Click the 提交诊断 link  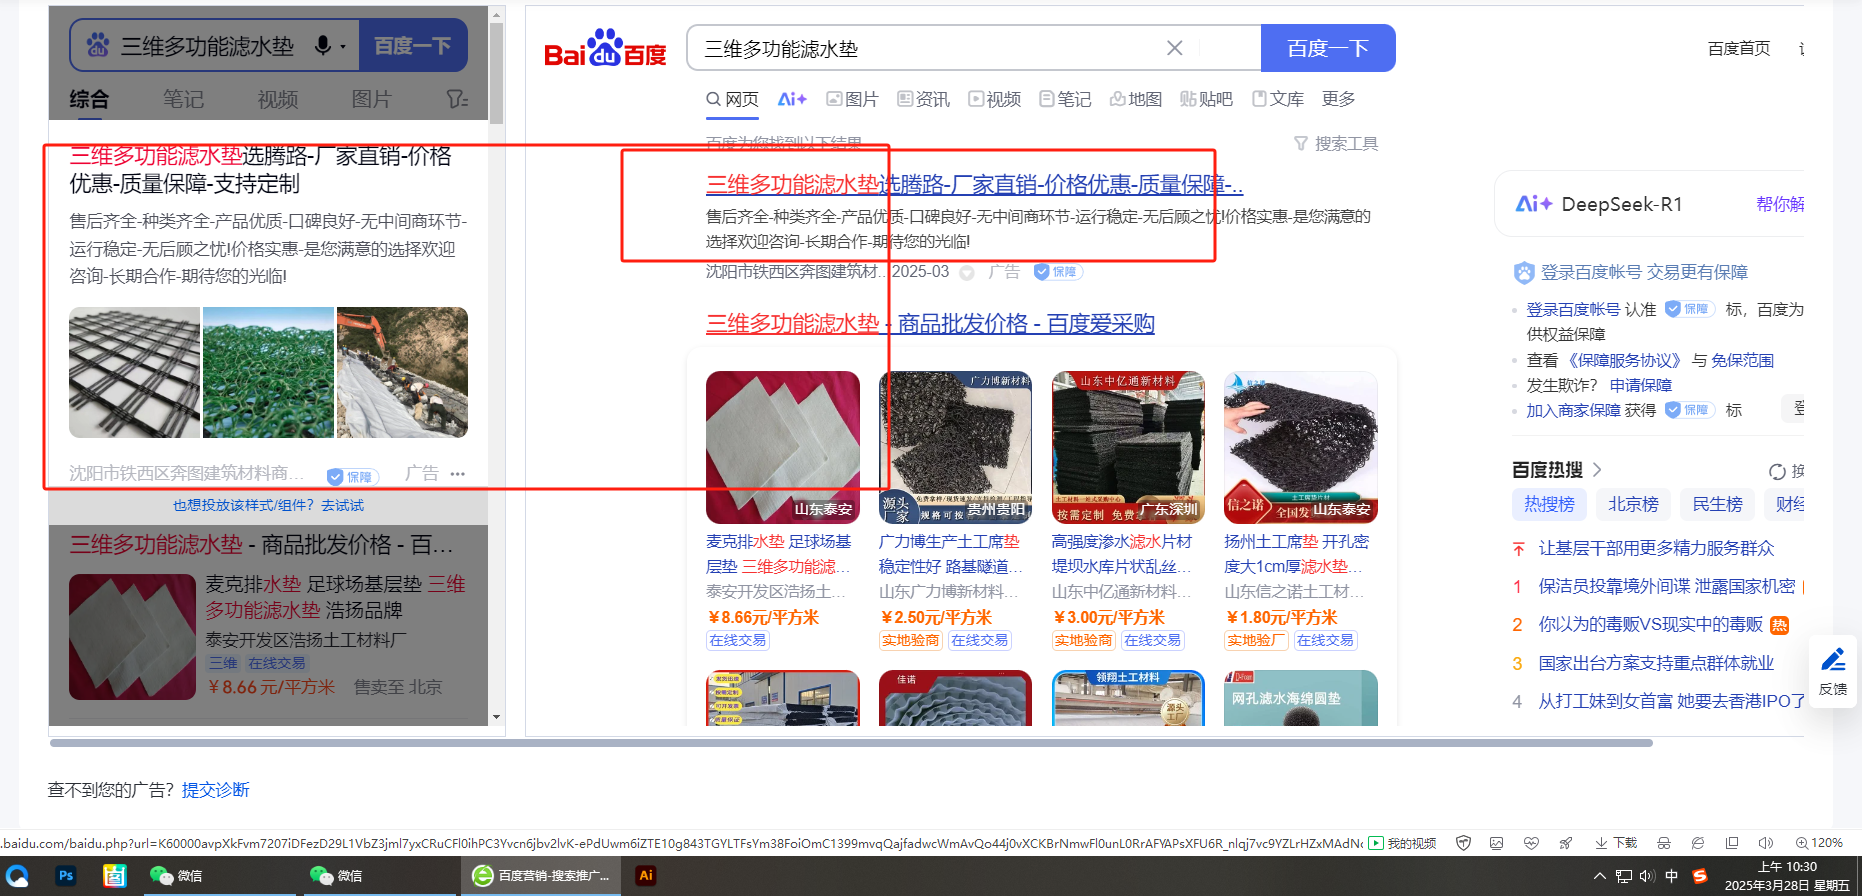click(x=215, y=790)
